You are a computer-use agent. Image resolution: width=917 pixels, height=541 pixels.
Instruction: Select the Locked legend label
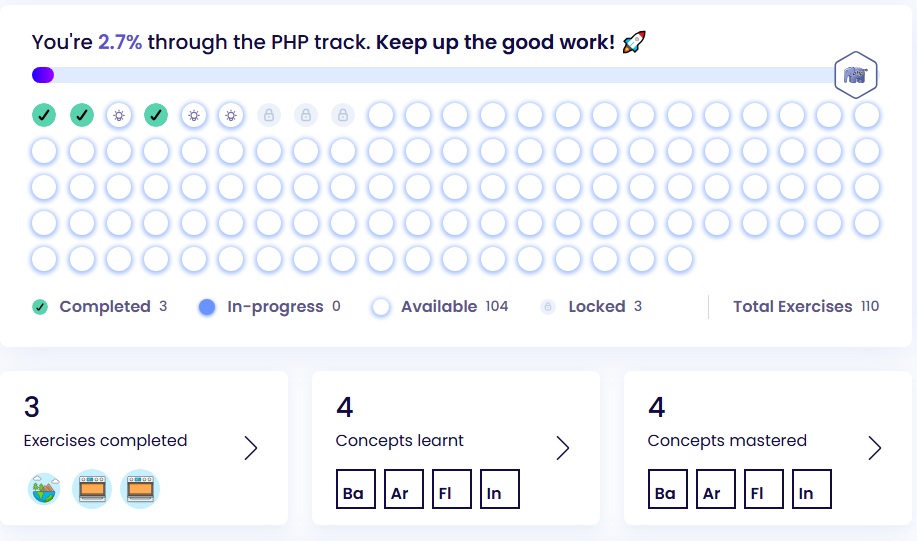pos(596,307)
